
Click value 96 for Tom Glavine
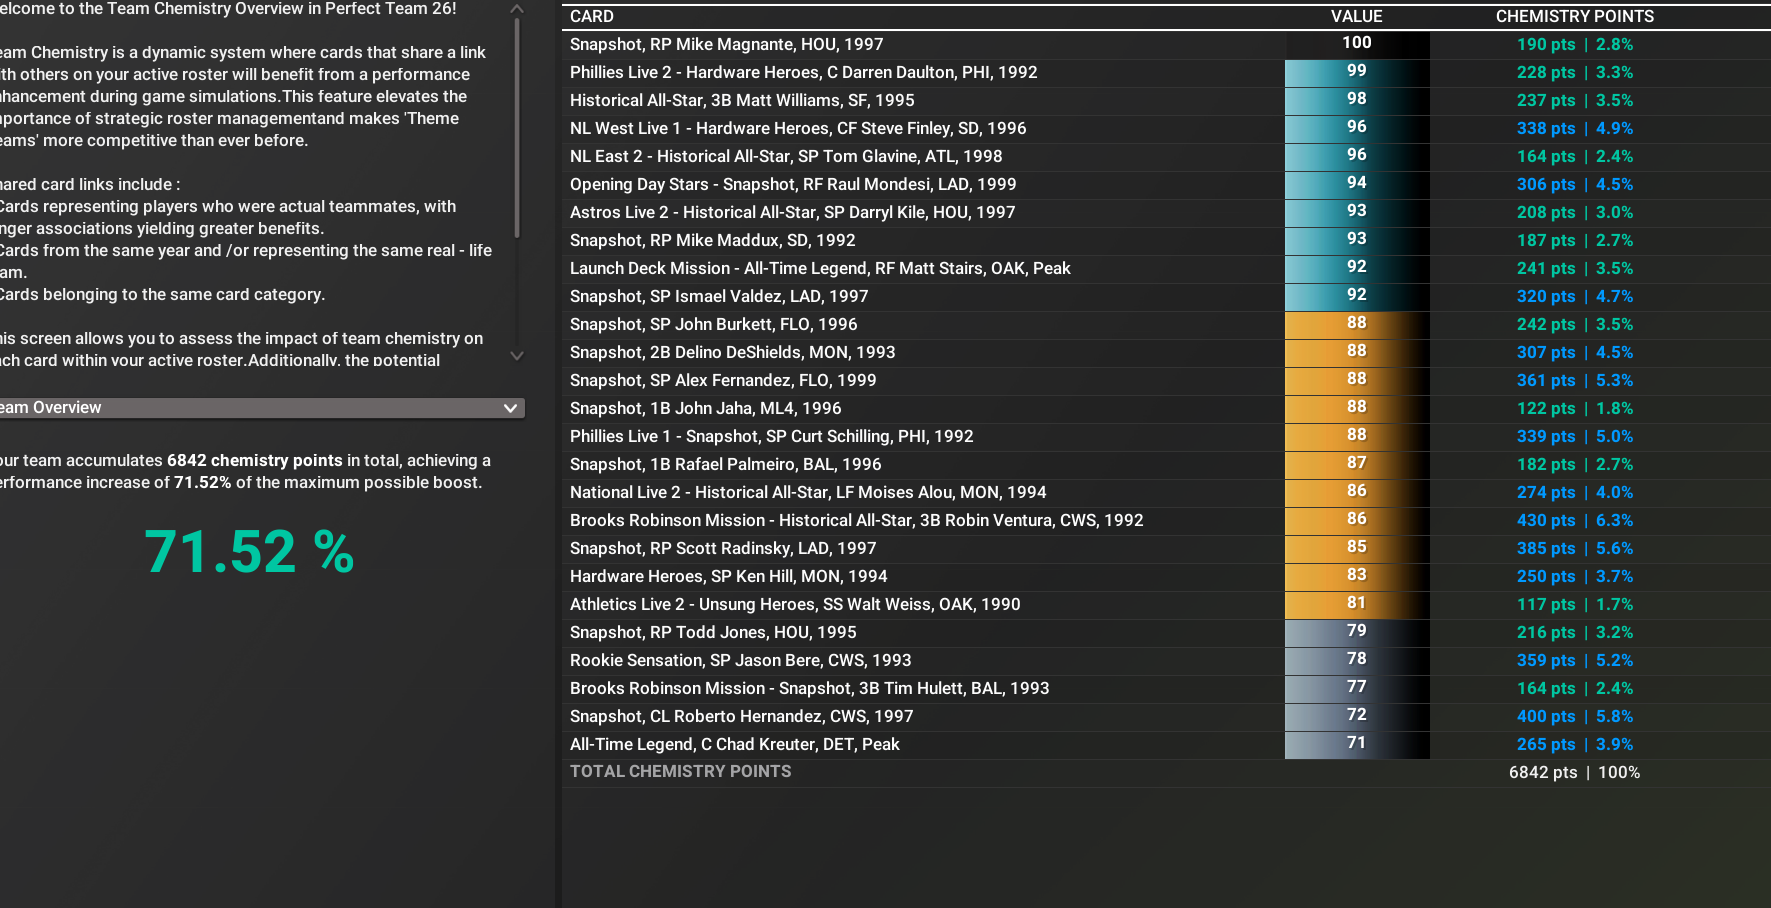coord(1356,155)
